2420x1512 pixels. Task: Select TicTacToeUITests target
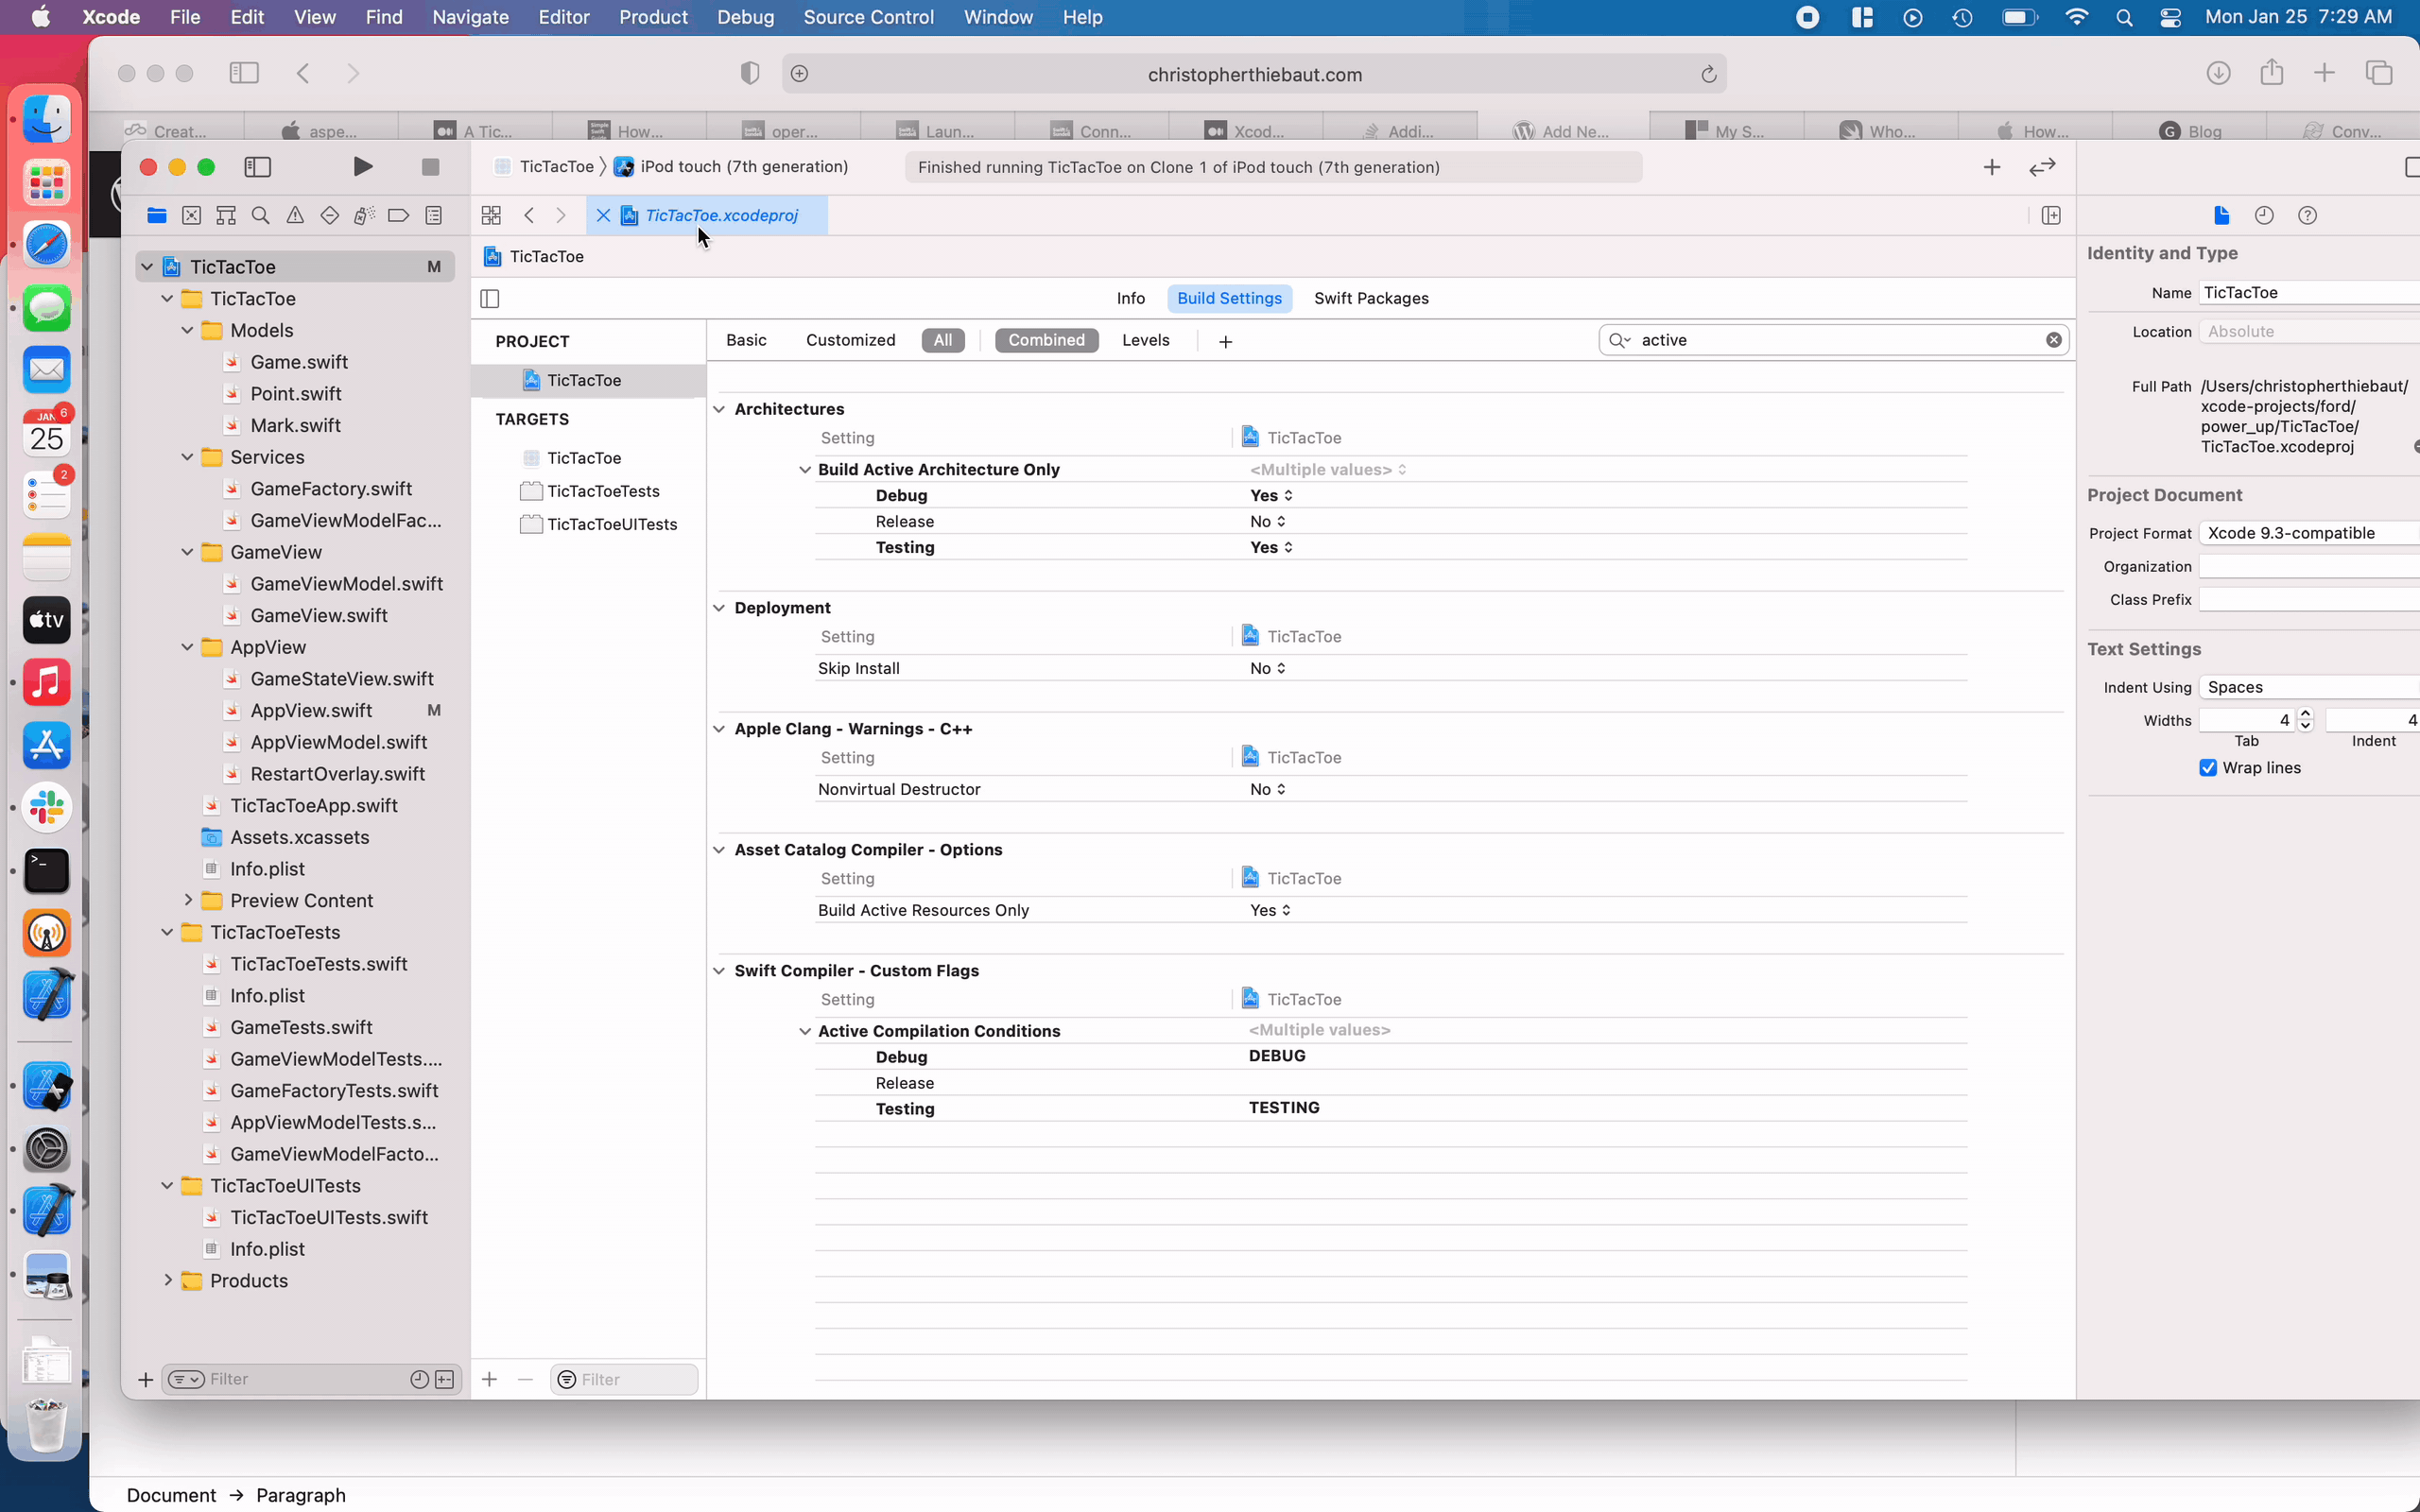click(x=598, y=524)
